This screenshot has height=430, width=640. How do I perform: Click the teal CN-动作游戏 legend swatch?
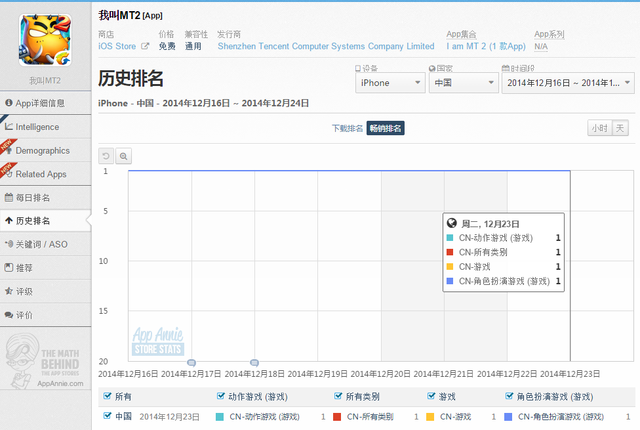pos(220,417)
